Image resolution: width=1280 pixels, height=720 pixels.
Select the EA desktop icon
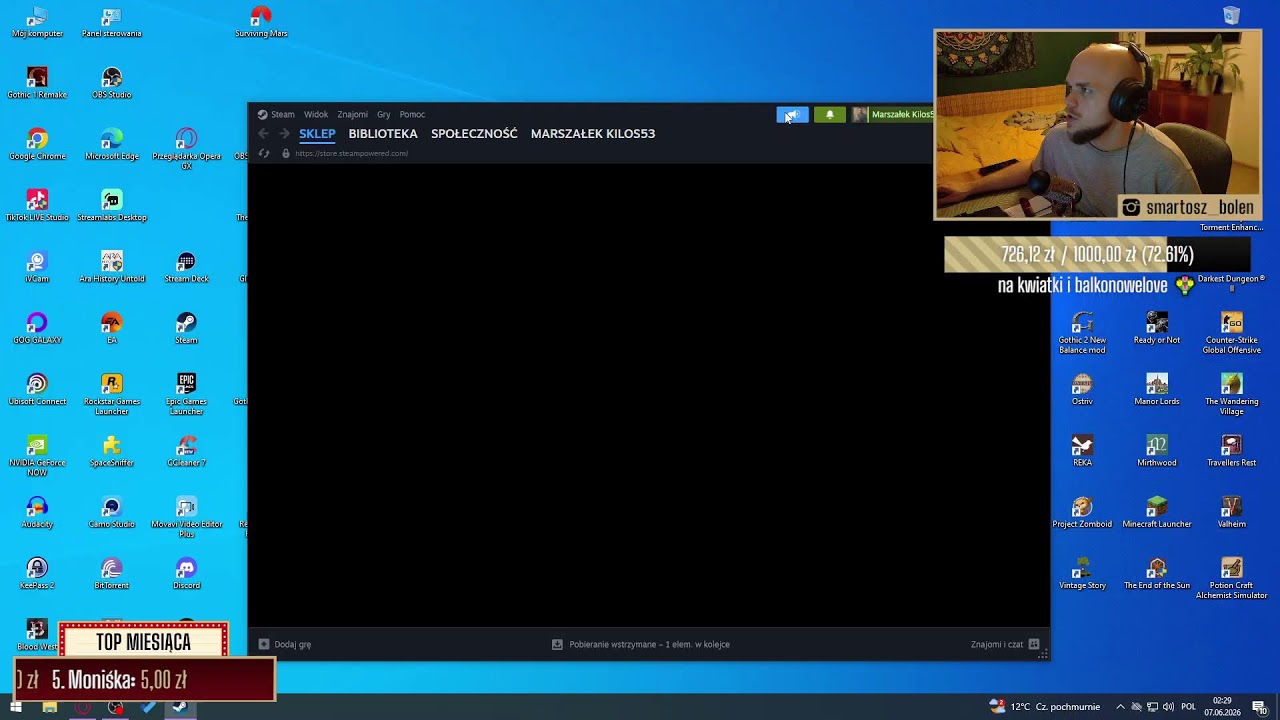click(x=112, y=329)
